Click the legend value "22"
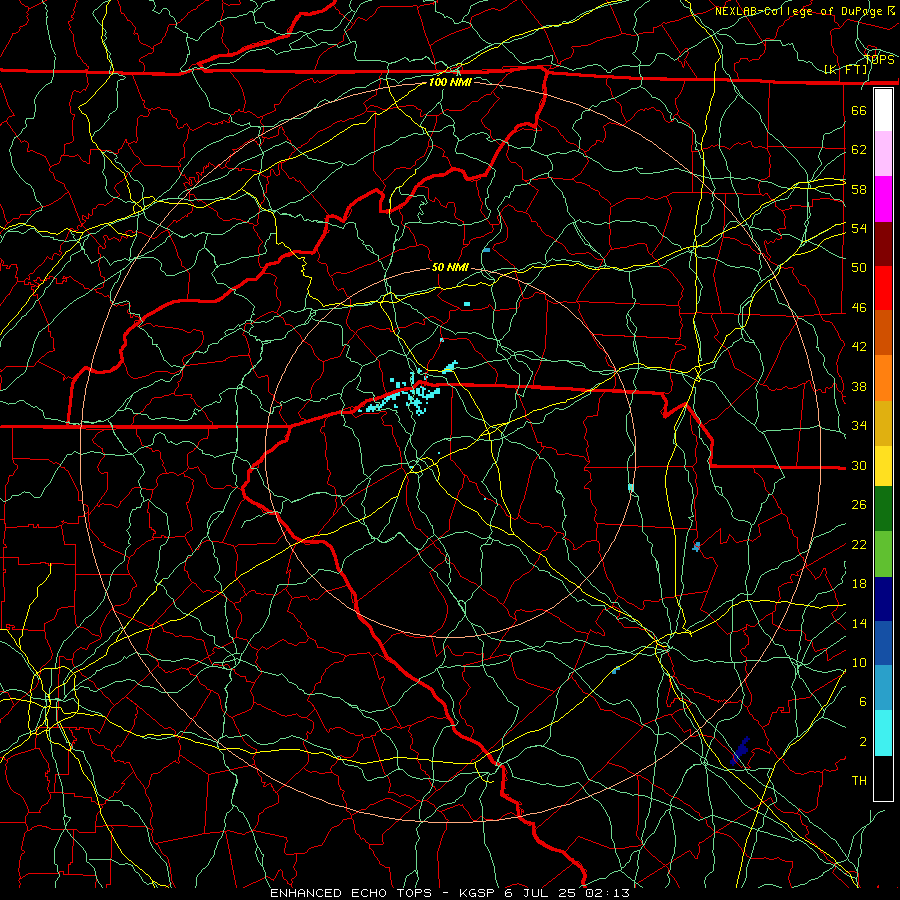Screen dimensions: 900x900 [x=859, y=545]
